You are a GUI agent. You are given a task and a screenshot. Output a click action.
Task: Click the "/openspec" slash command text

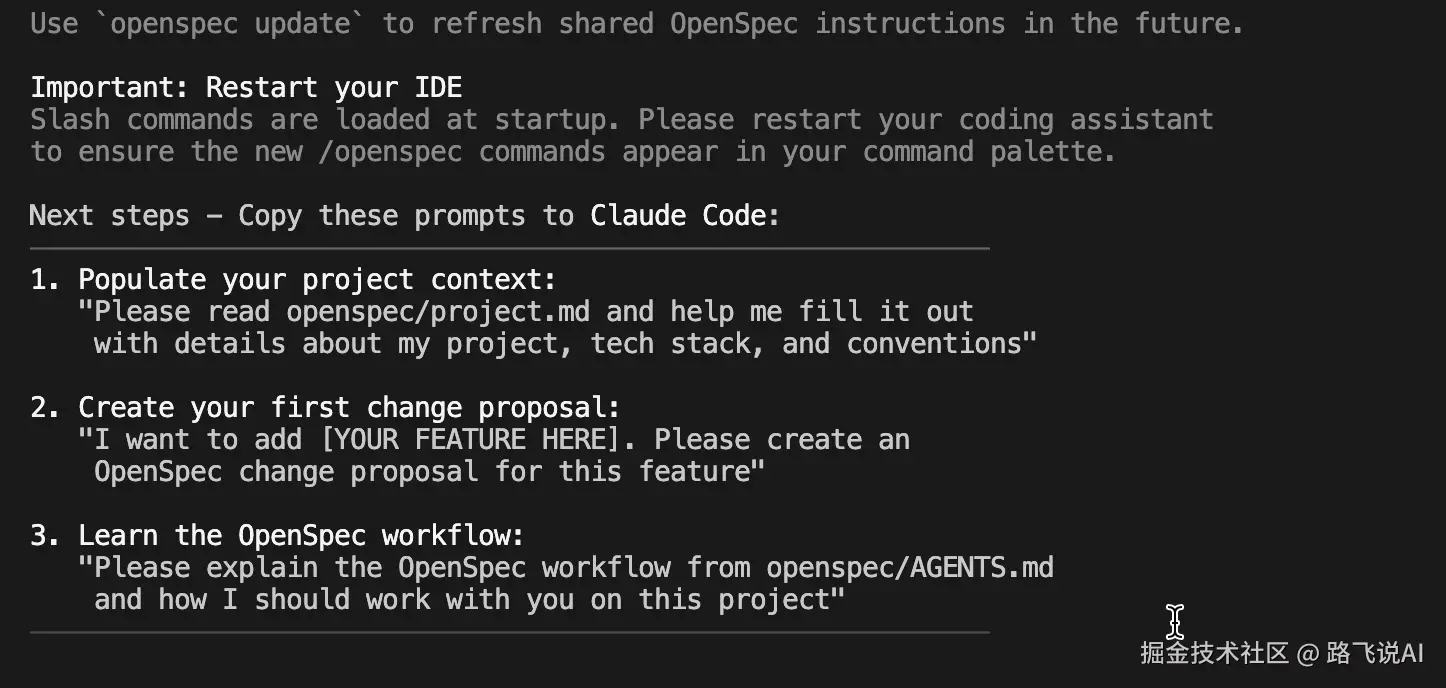click(398, 152)
